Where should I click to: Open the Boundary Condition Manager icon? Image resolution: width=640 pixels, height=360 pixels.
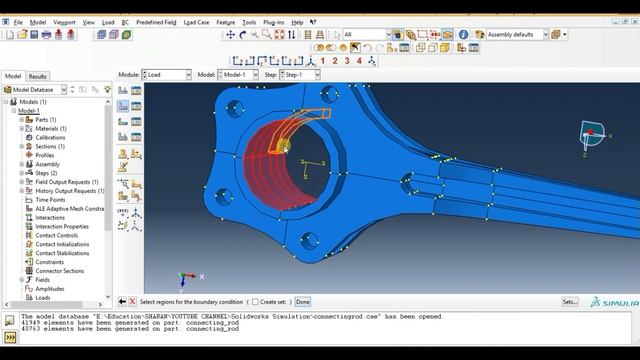pyautogui.click(x=136, y=106)
